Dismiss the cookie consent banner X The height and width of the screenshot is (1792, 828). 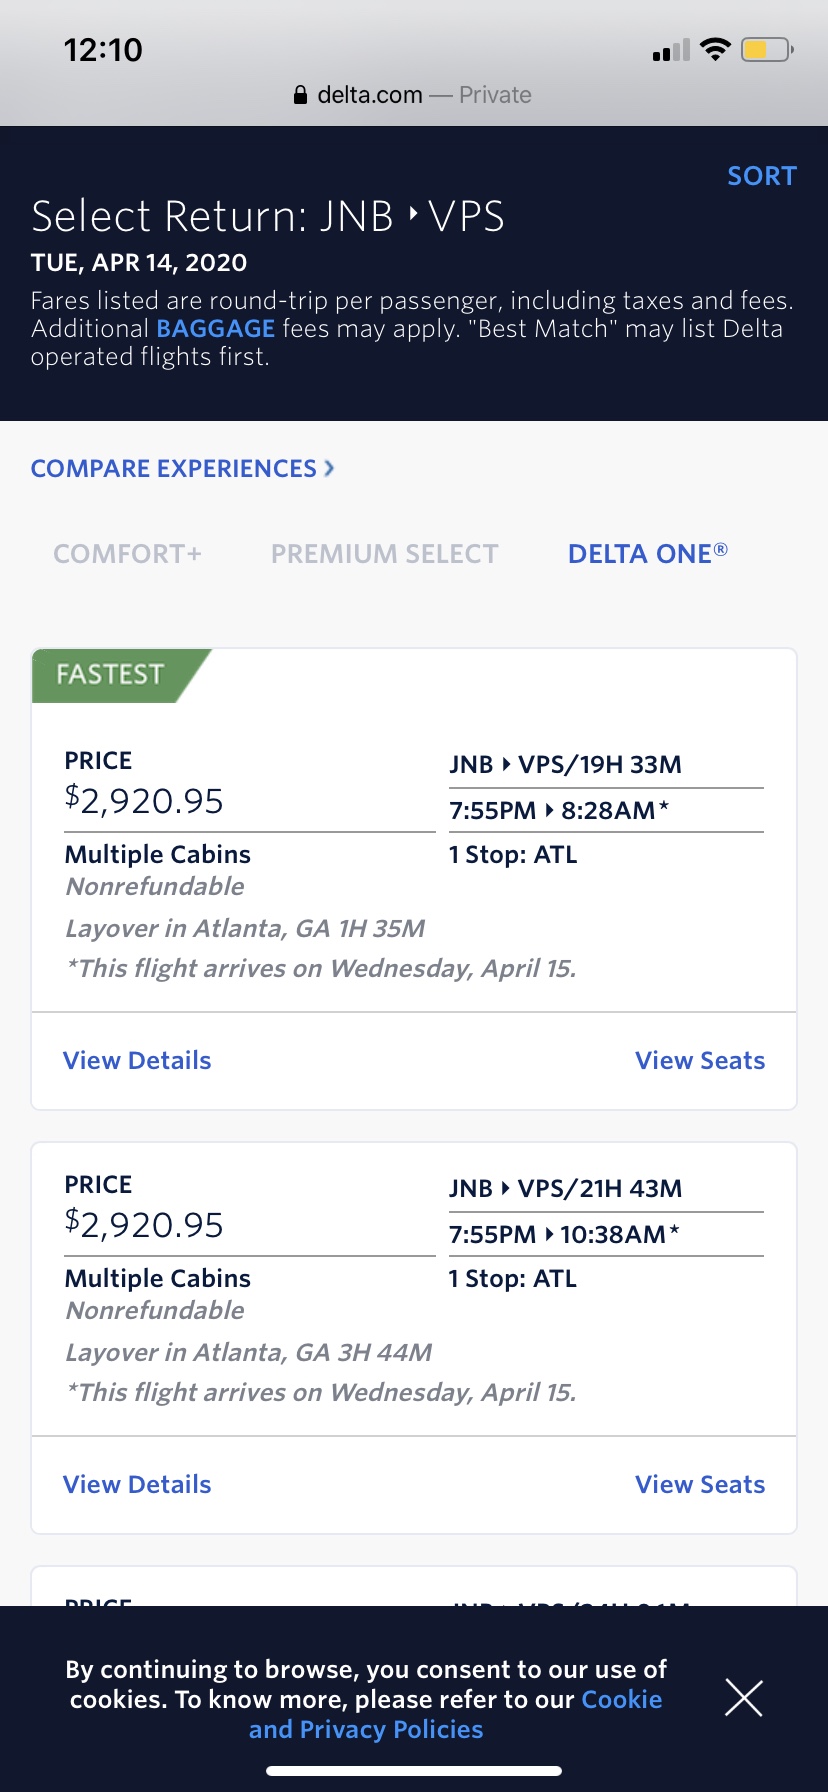point(743,1698)
